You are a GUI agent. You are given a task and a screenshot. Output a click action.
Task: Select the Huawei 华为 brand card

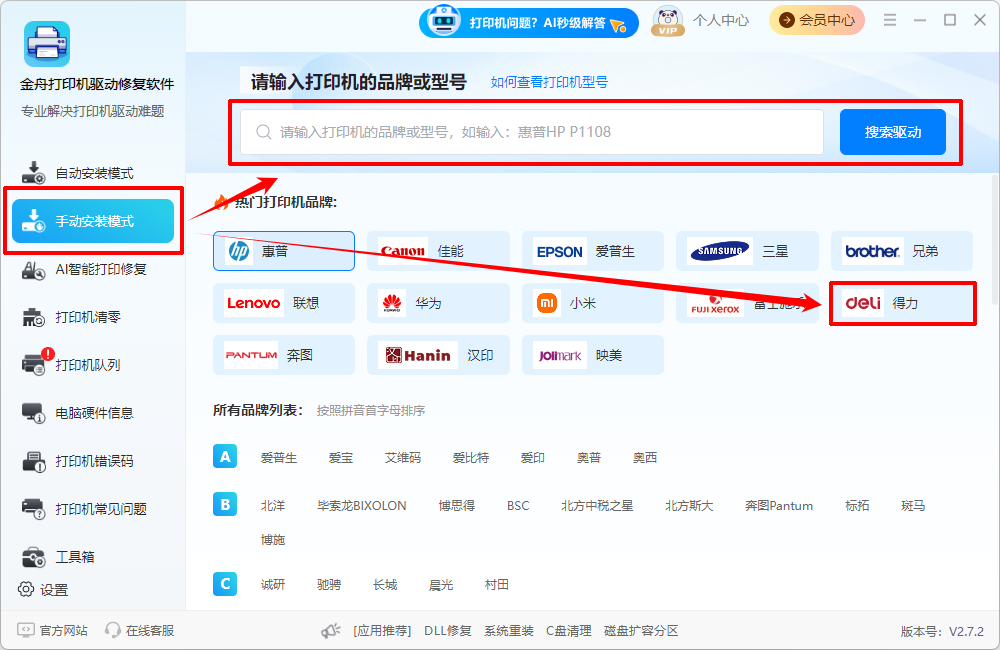pyautogui.click(x=438, y=303)
